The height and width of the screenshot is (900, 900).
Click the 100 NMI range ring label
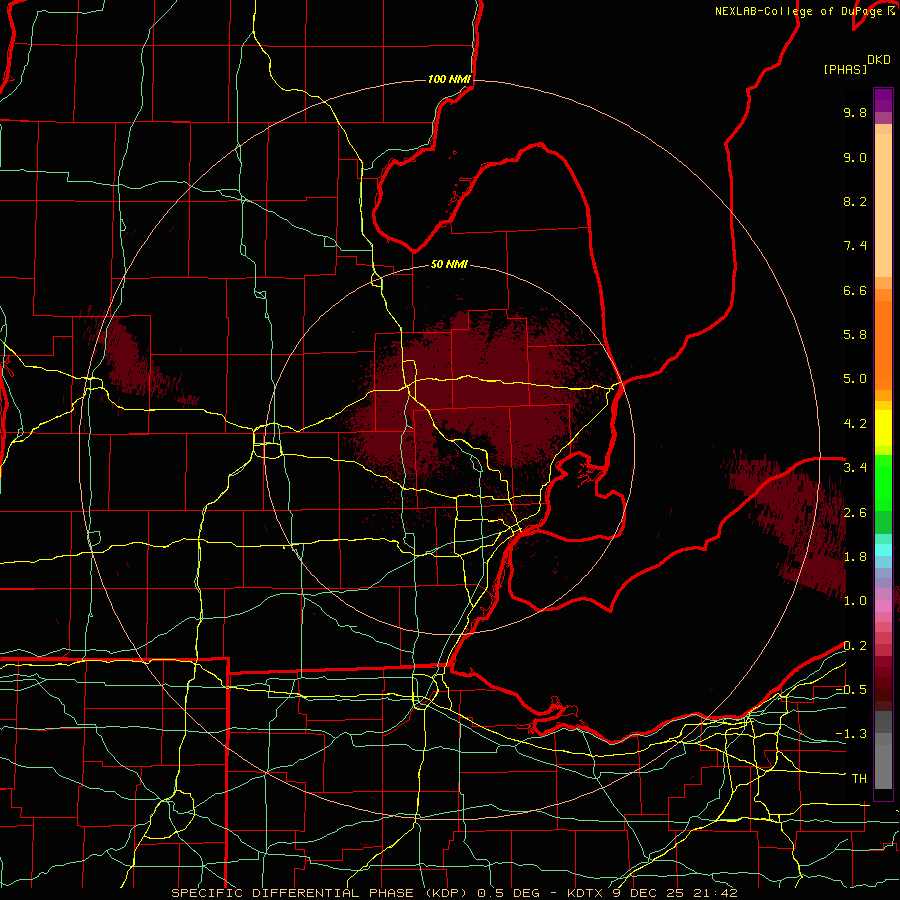(449, 79)
